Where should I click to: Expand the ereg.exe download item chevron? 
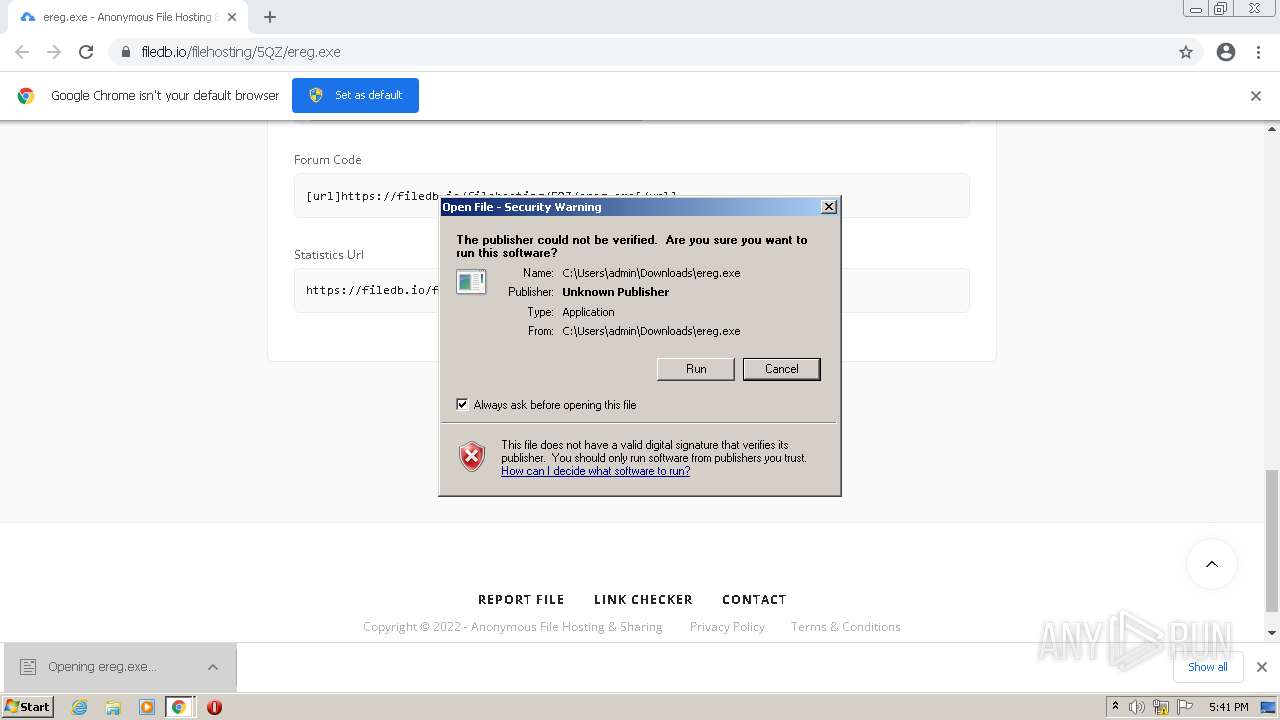click(x=213, y=667)
